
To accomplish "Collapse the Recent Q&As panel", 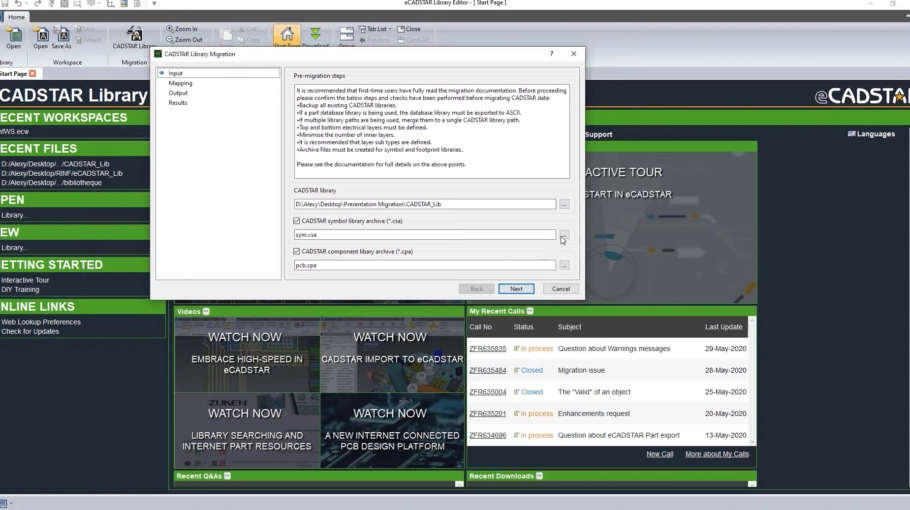I will pyautogui.click(x=228, y=476).
